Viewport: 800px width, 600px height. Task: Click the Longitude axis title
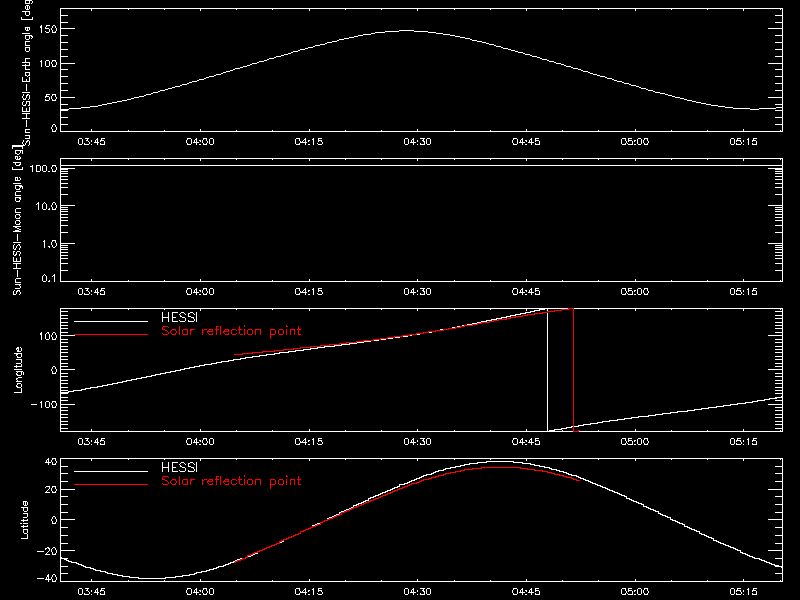pos(18,370)
